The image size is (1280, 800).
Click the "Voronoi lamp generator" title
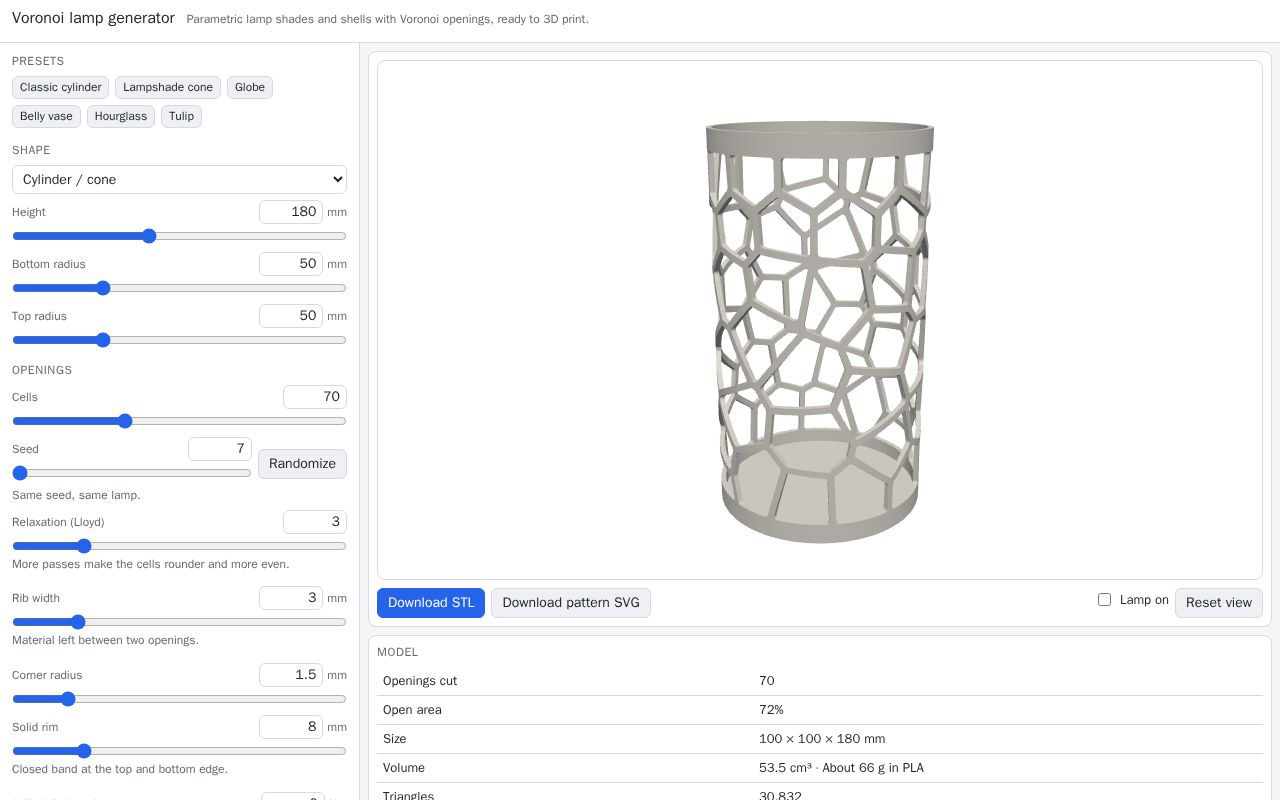(x=93, y=18)
